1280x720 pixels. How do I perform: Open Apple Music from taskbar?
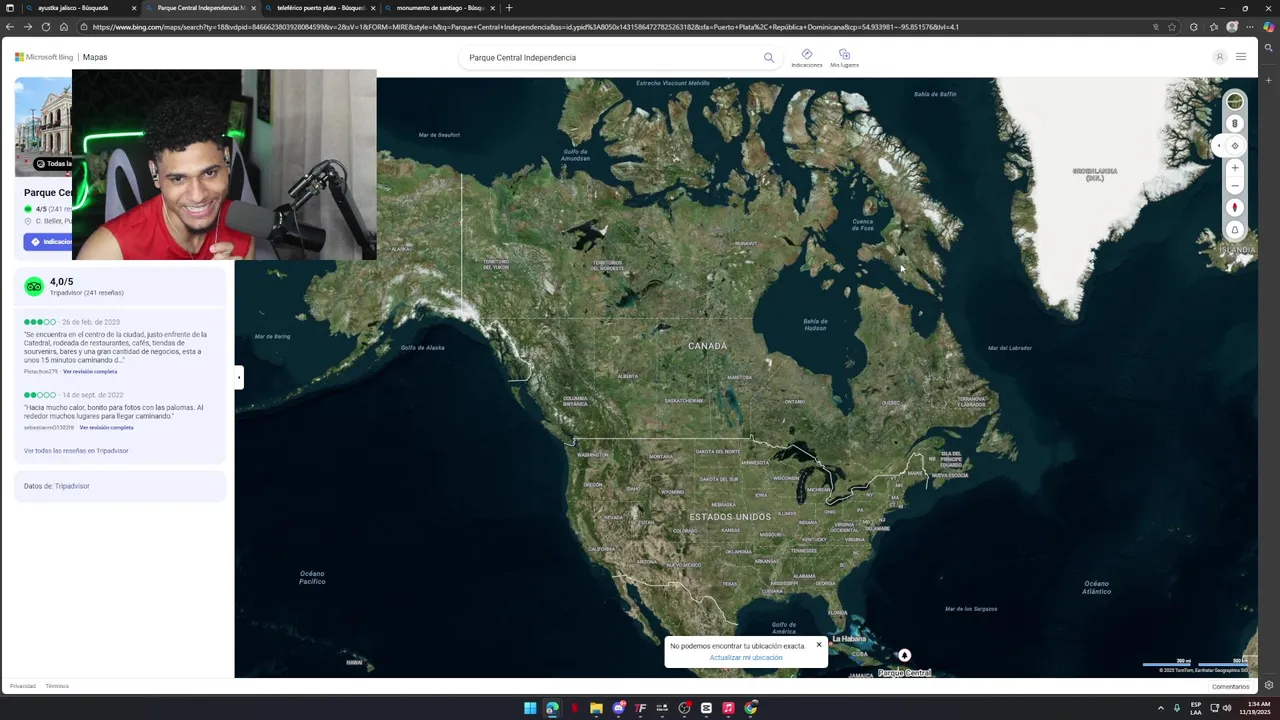[x=728, y=708]
